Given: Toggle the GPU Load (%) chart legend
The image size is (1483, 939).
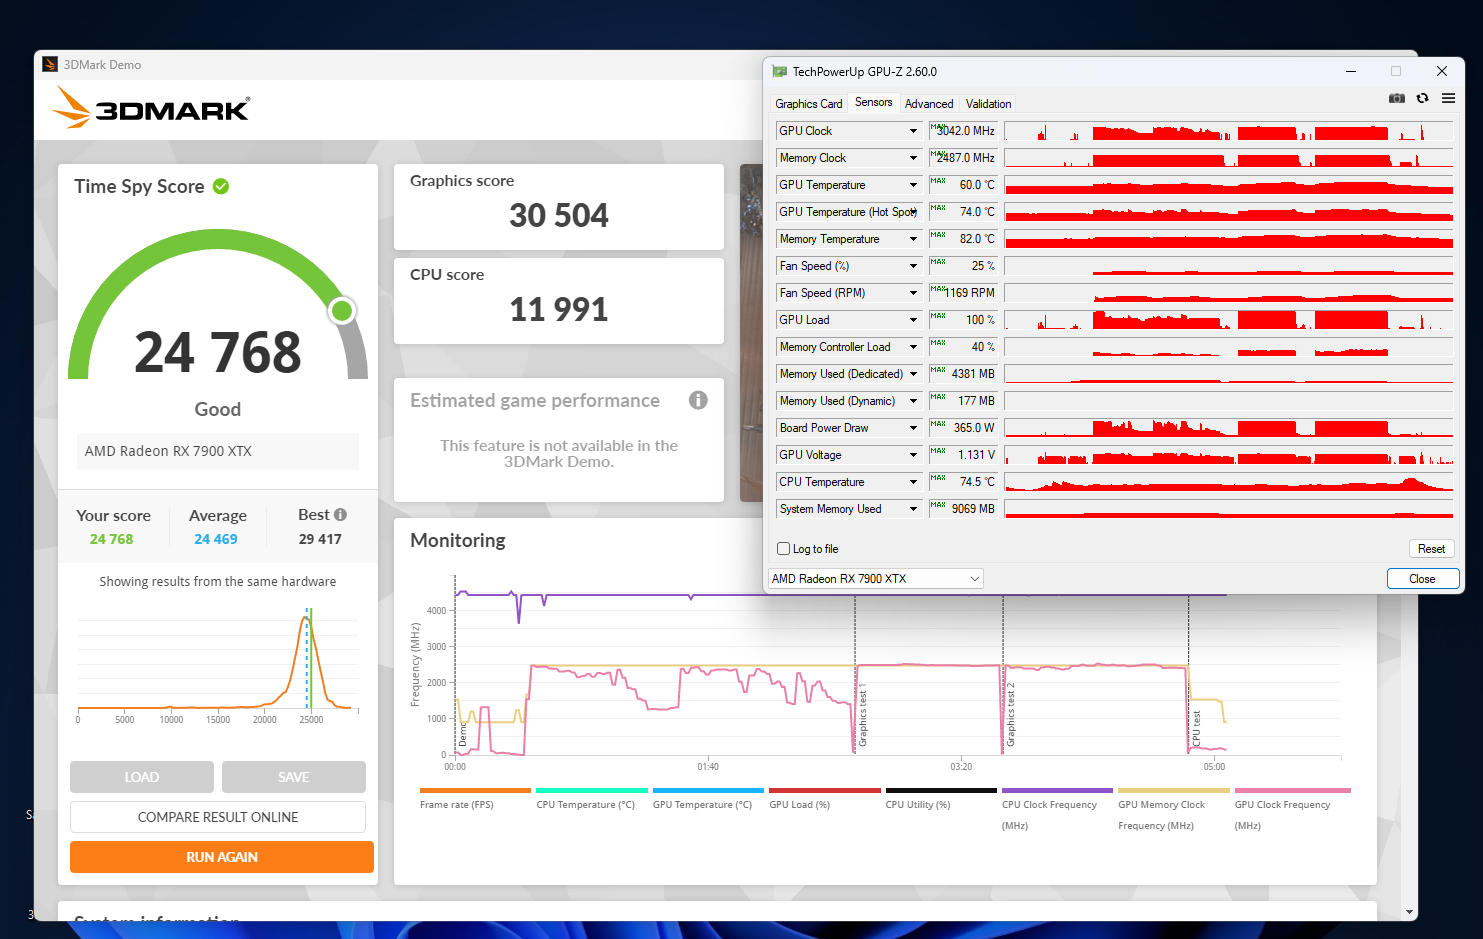Looking at the screenshot, I should [824, 800].
